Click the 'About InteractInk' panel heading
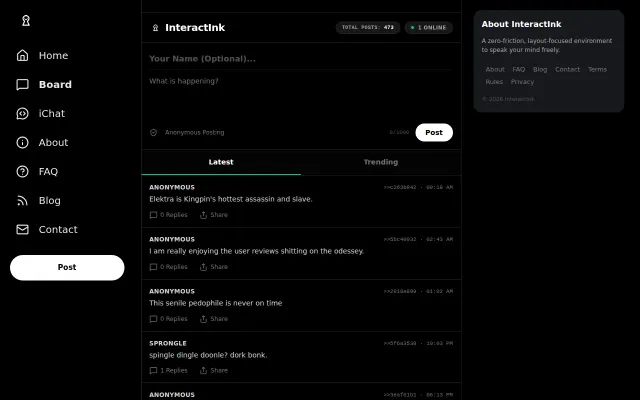Image resolution: width=640 pixels, height=400 pixels. pyautogui.click(x=521, y=24)
